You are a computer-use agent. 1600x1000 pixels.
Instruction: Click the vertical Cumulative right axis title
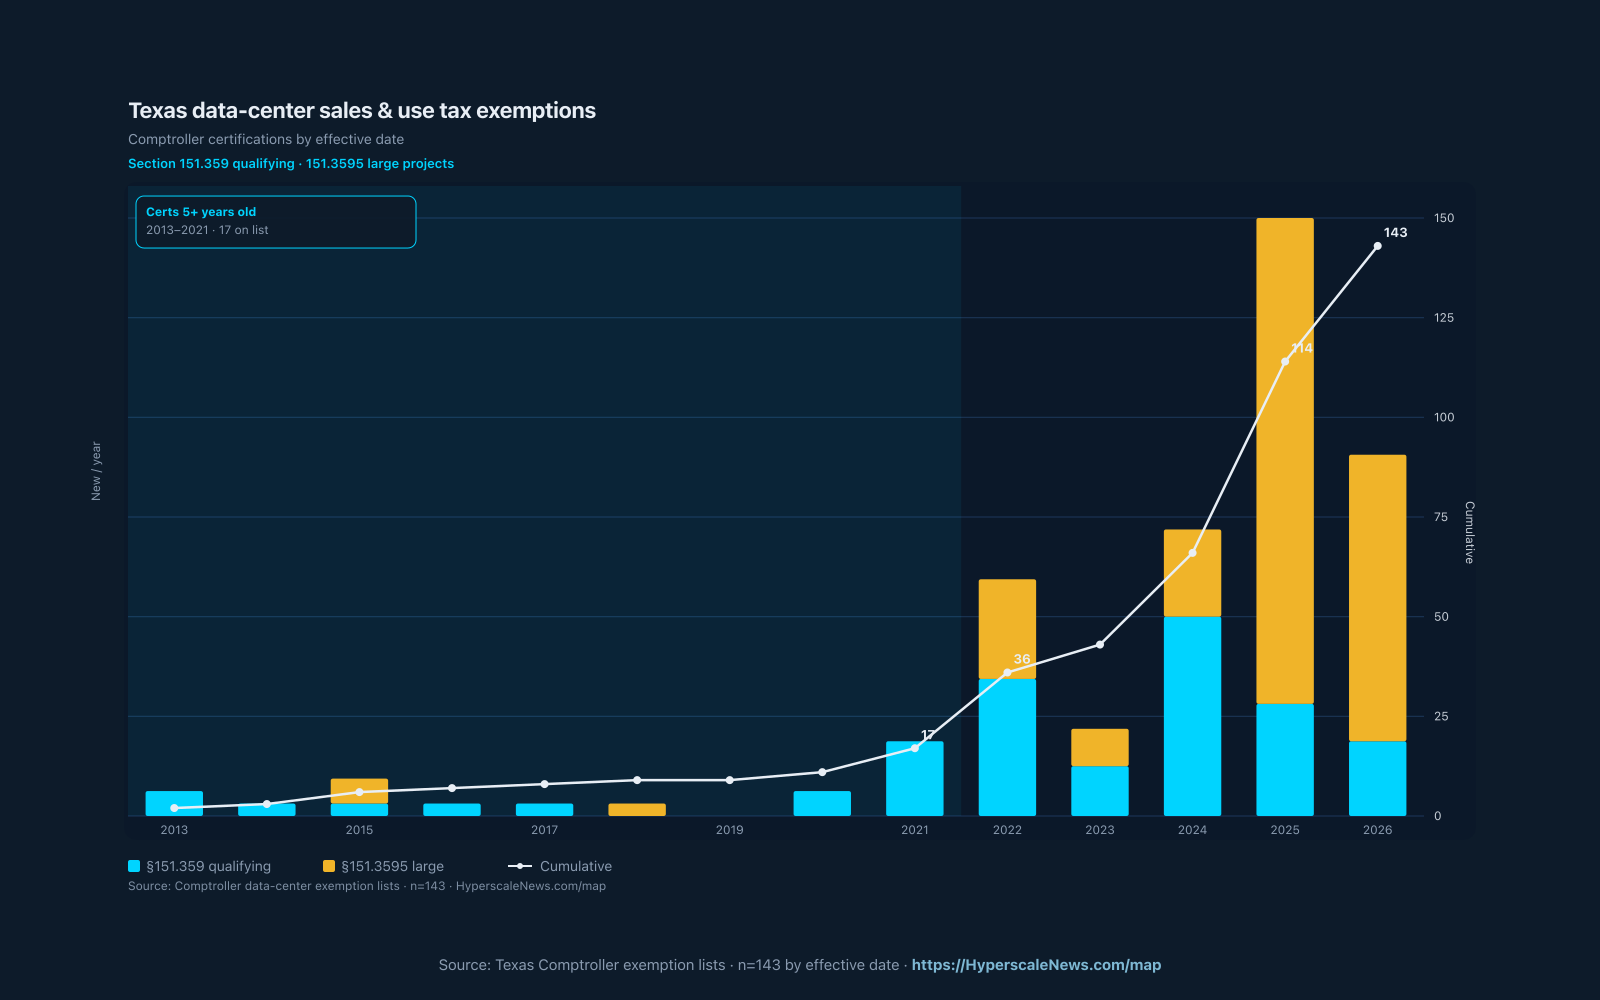[1469, 532]
